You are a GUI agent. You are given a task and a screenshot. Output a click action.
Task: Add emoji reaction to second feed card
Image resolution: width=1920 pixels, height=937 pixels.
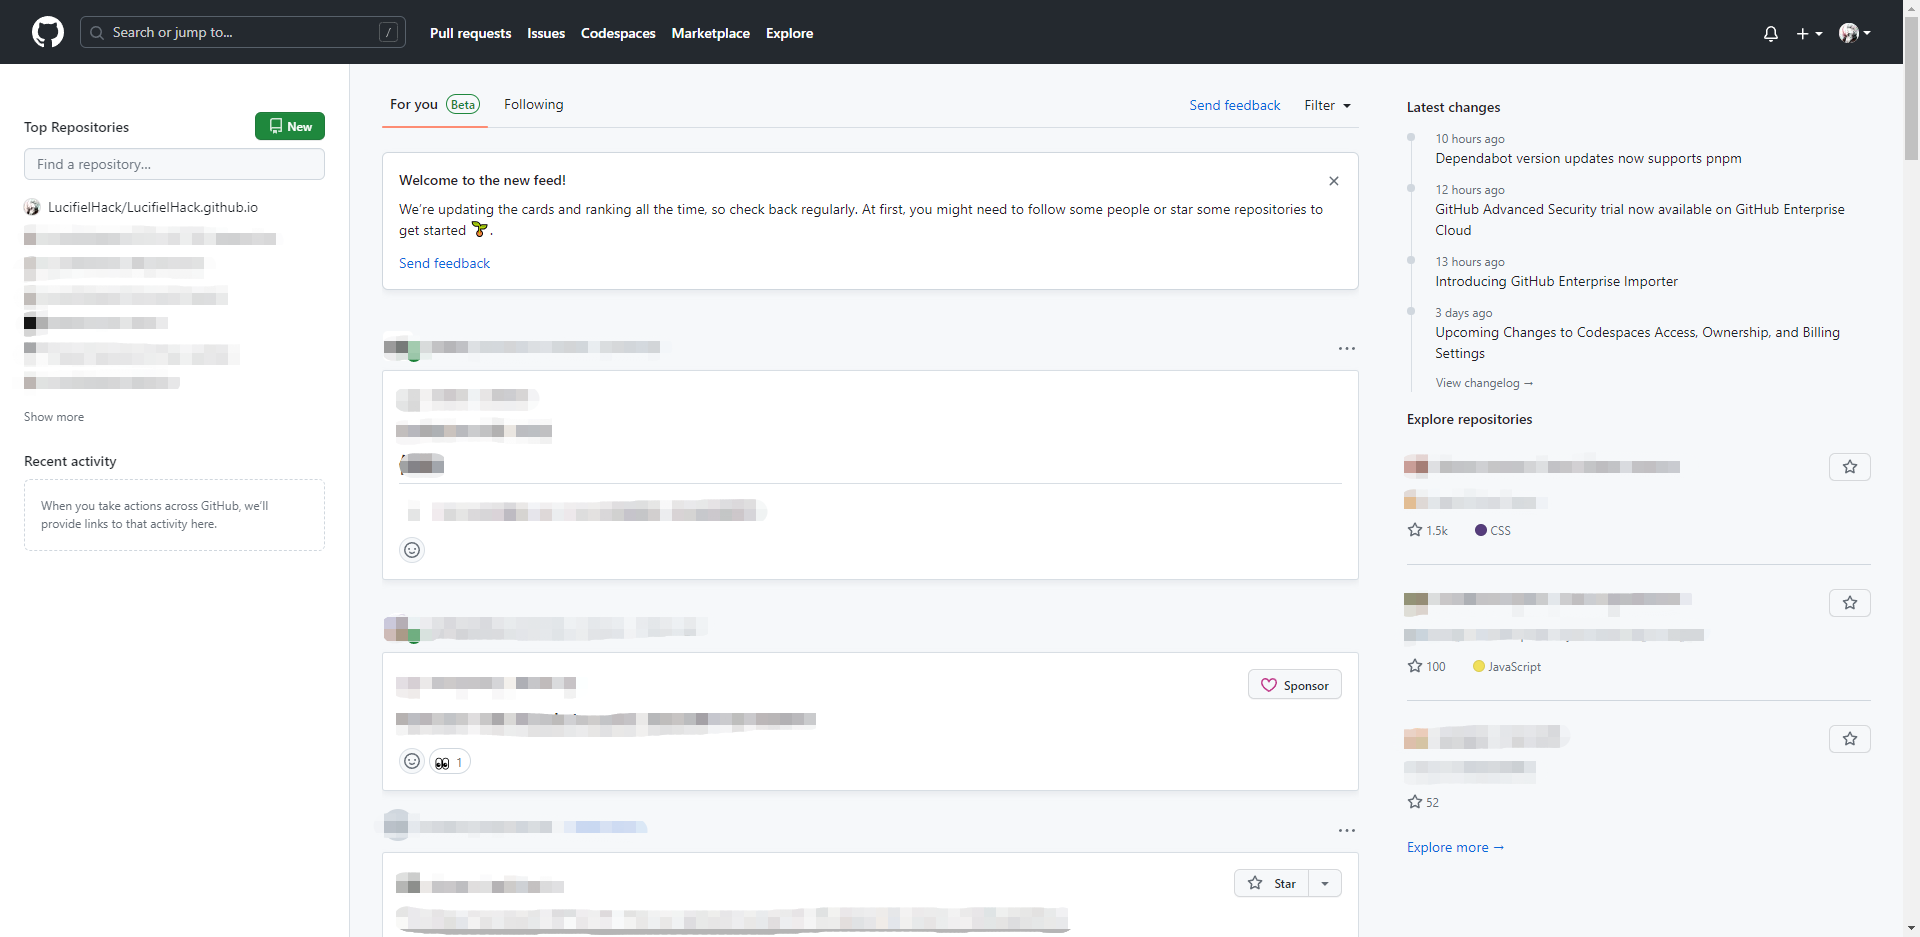412,762
